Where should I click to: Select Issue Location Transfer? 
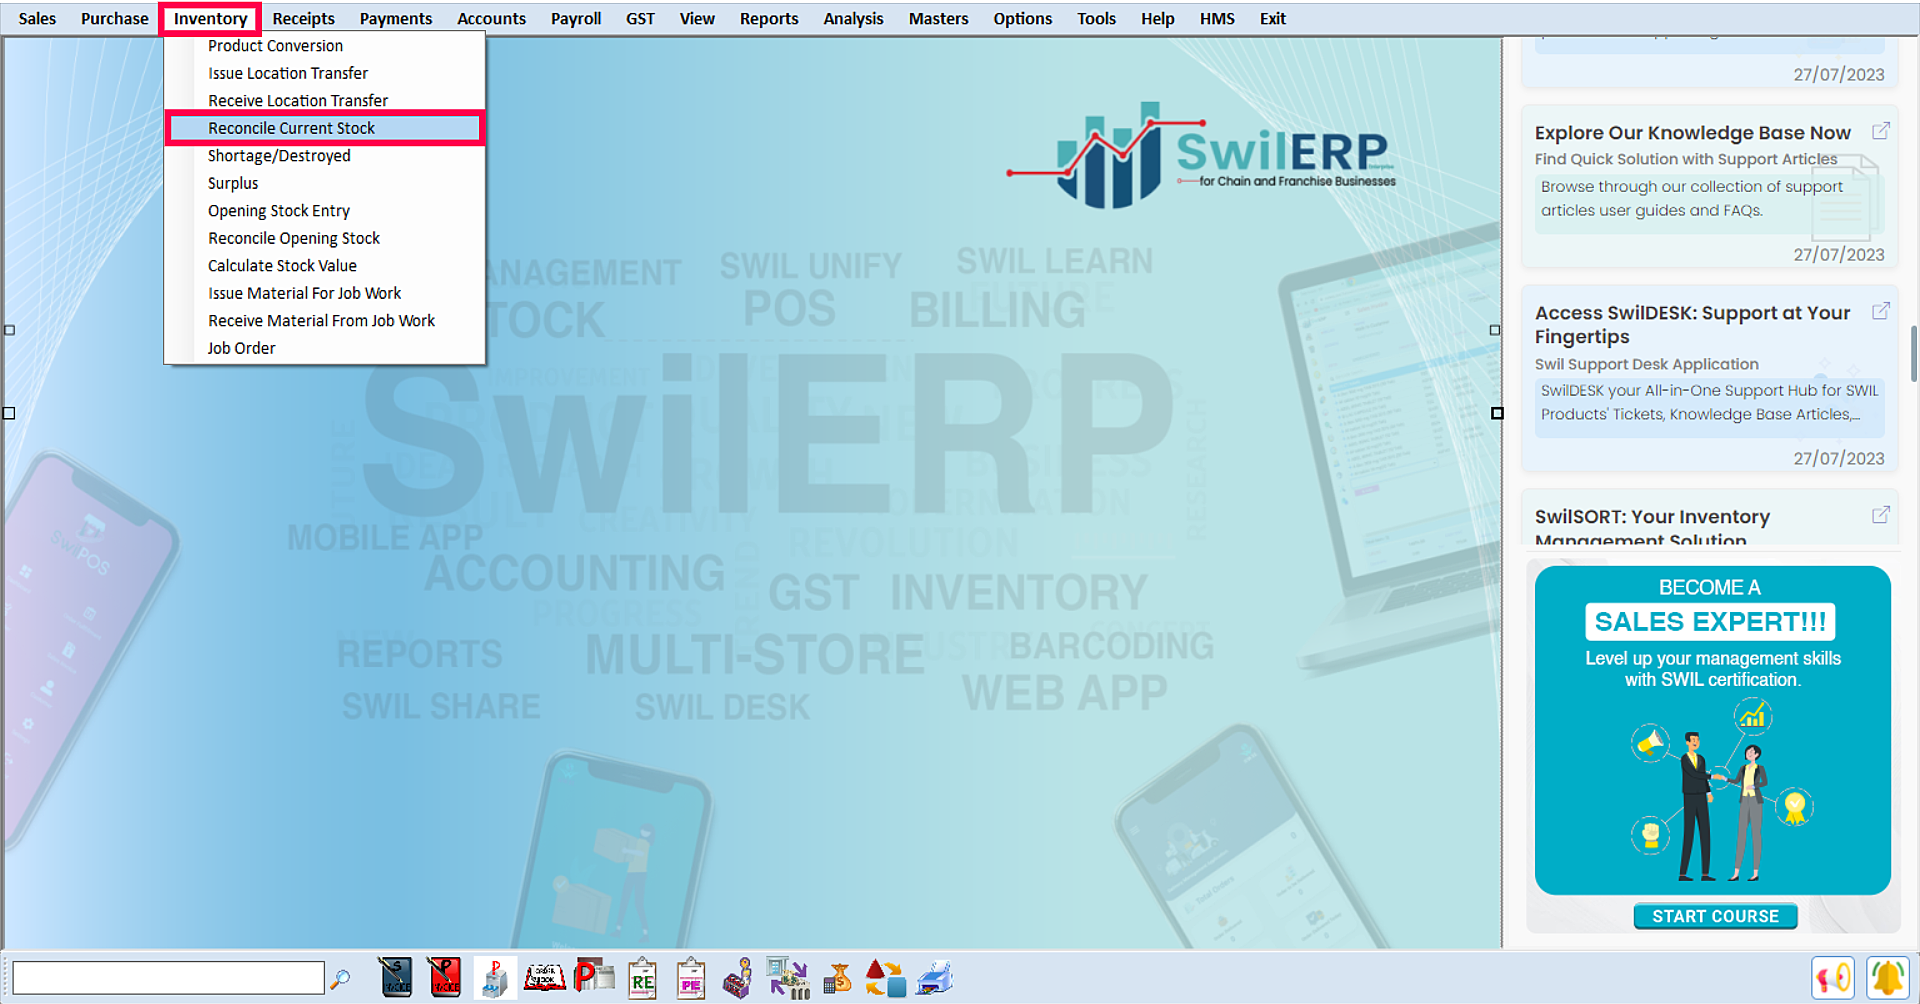point(325,73)
